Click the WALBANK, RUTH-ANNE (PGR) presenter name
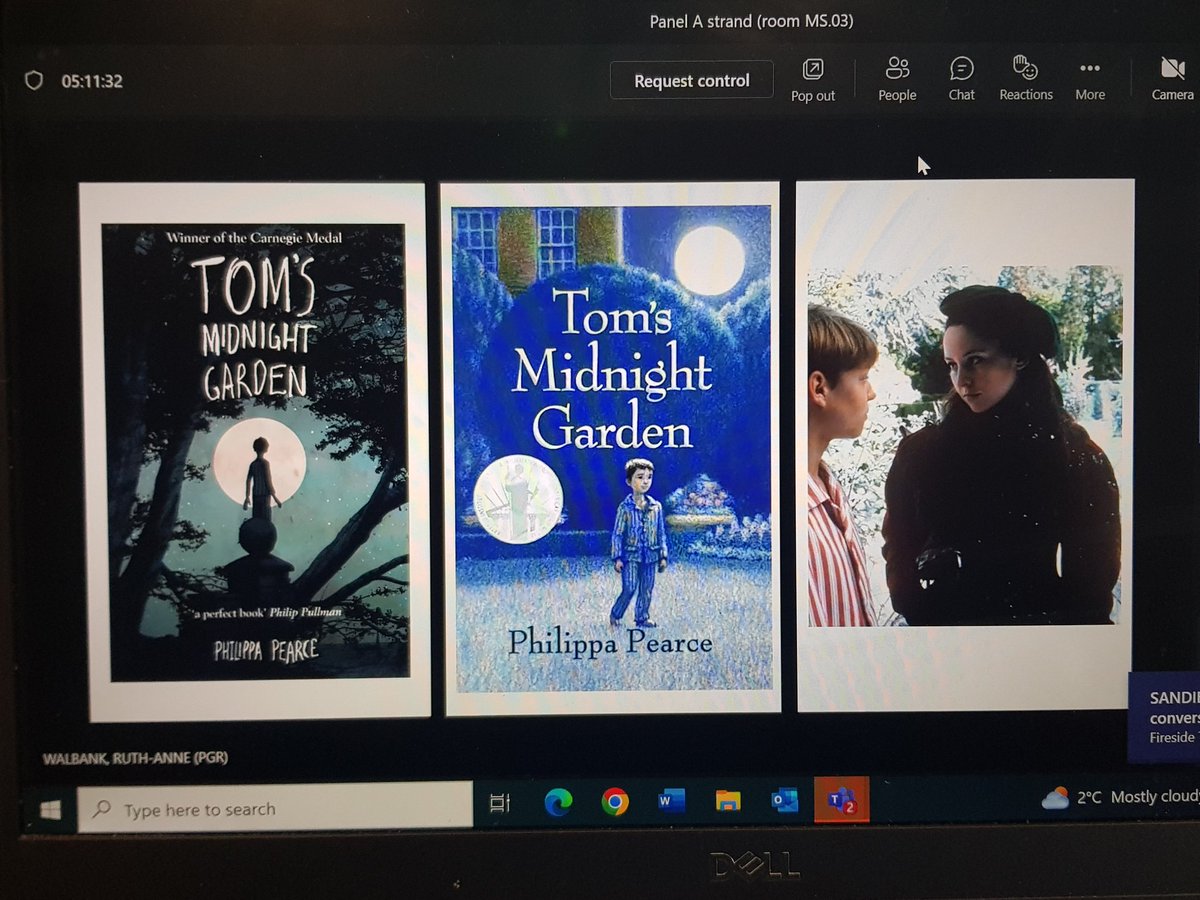Screen dimensions: 1200x900 pos(135,758)
